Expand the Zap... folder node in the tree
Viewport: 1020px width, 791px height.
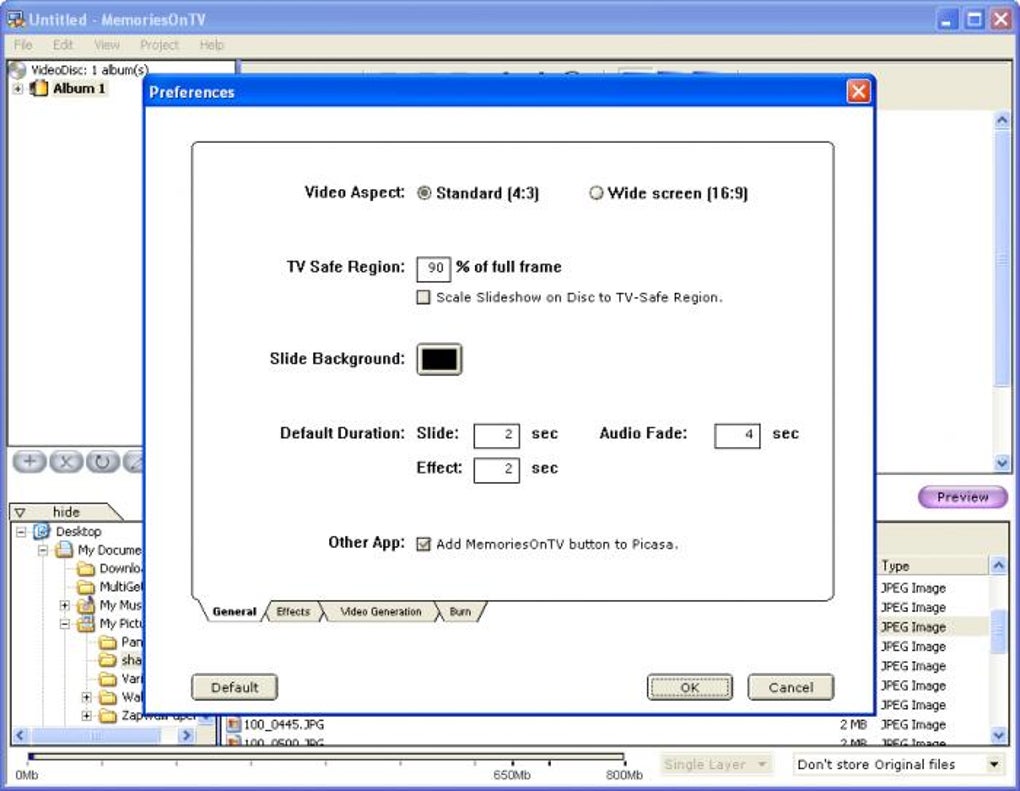point(87,716)
